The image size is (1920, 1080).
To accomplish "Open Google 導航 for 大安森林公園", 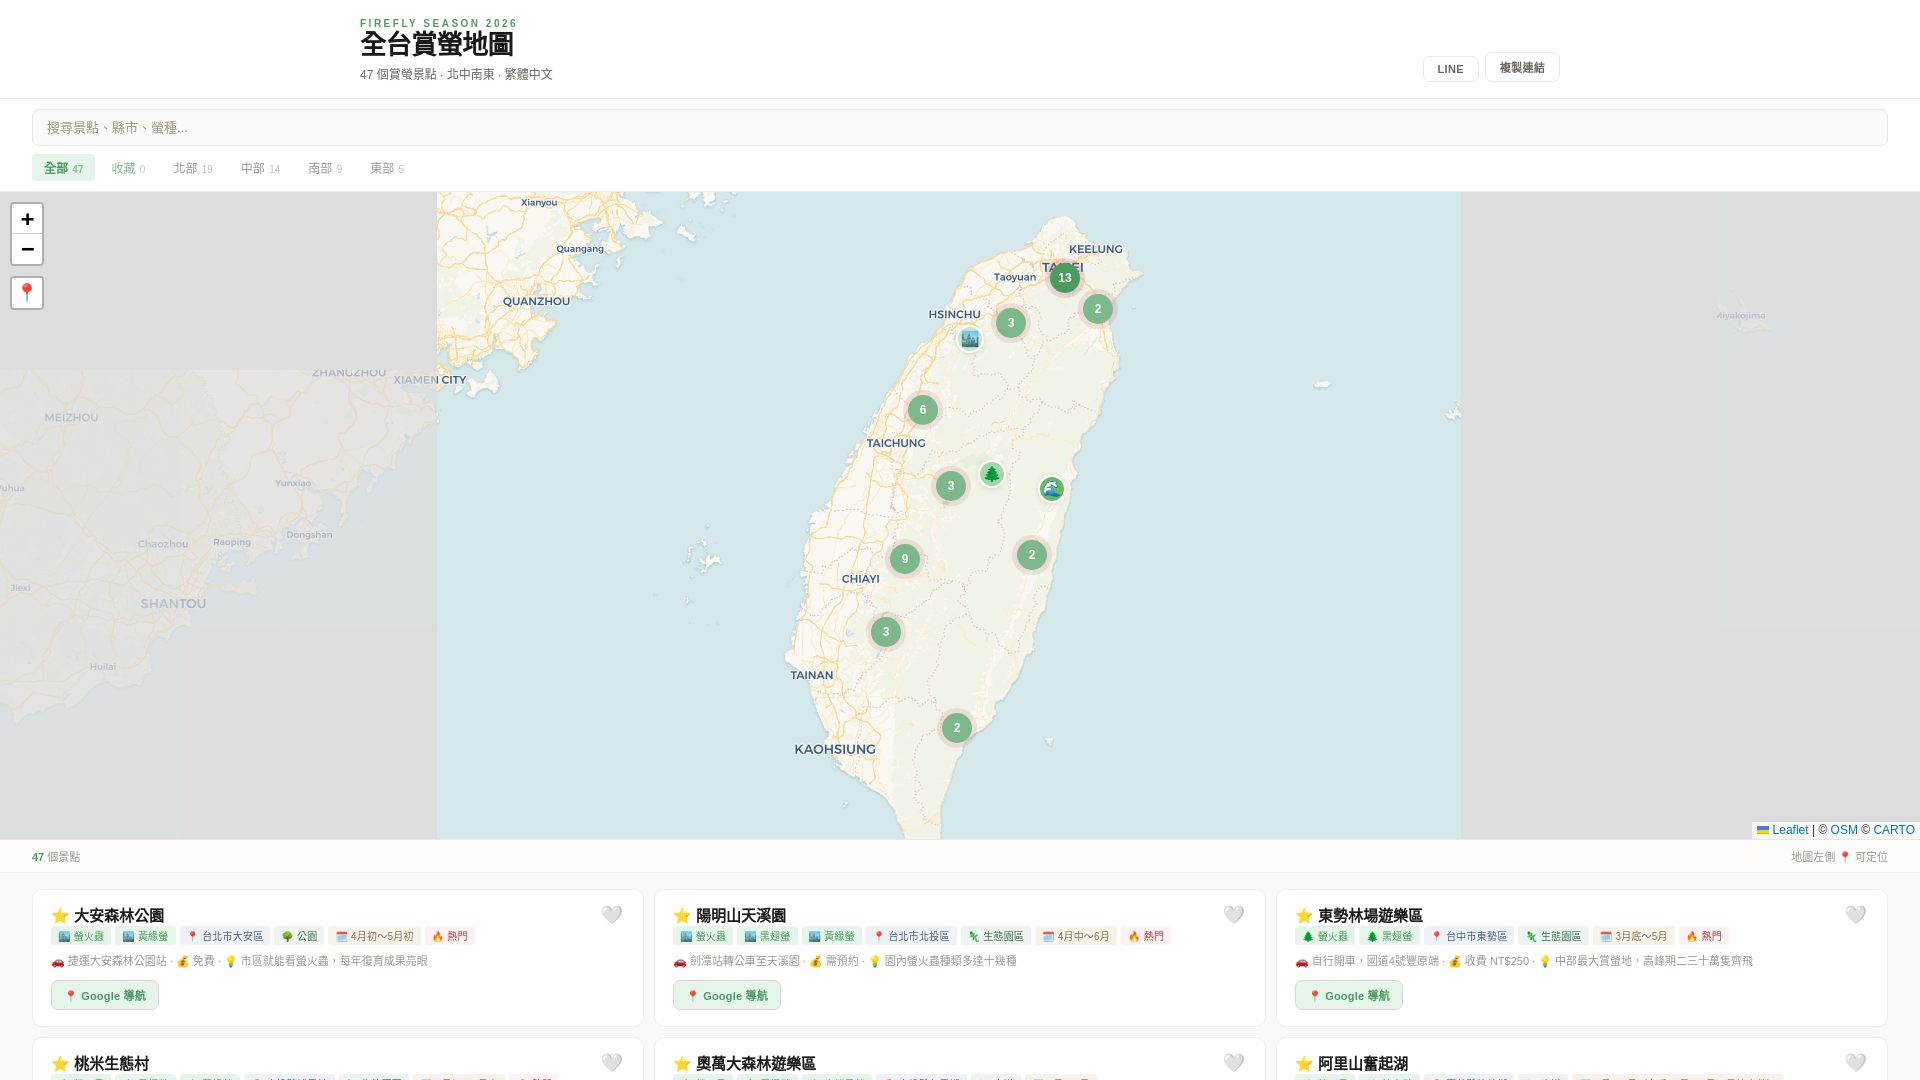I will (105, 995).
